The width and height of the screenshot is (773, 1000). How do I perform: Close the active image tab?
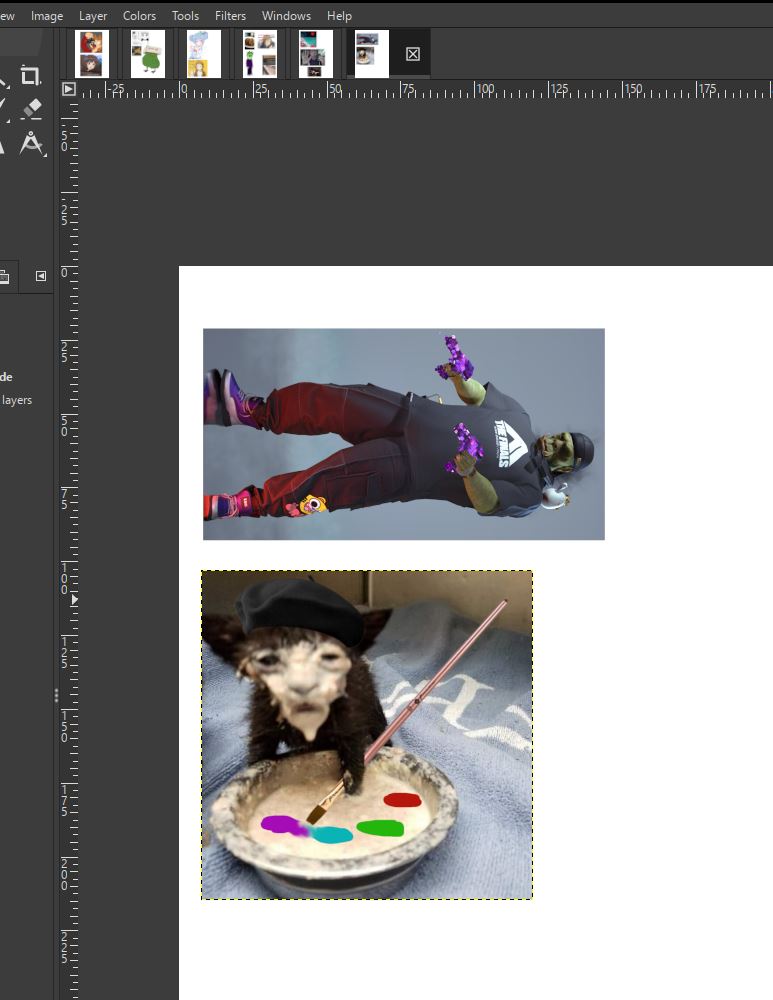tap(413, 54)
